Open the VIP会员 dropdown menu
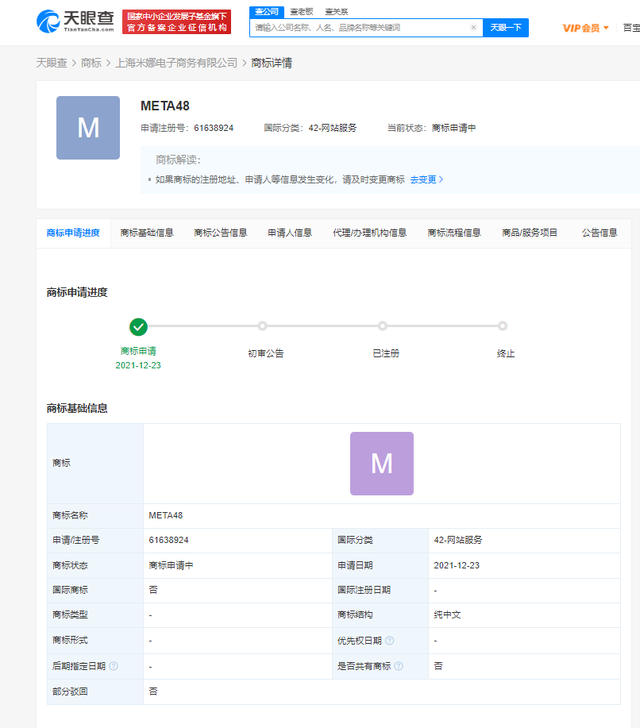640x728 pixels. pyautogui.click(x=585, y=28)
